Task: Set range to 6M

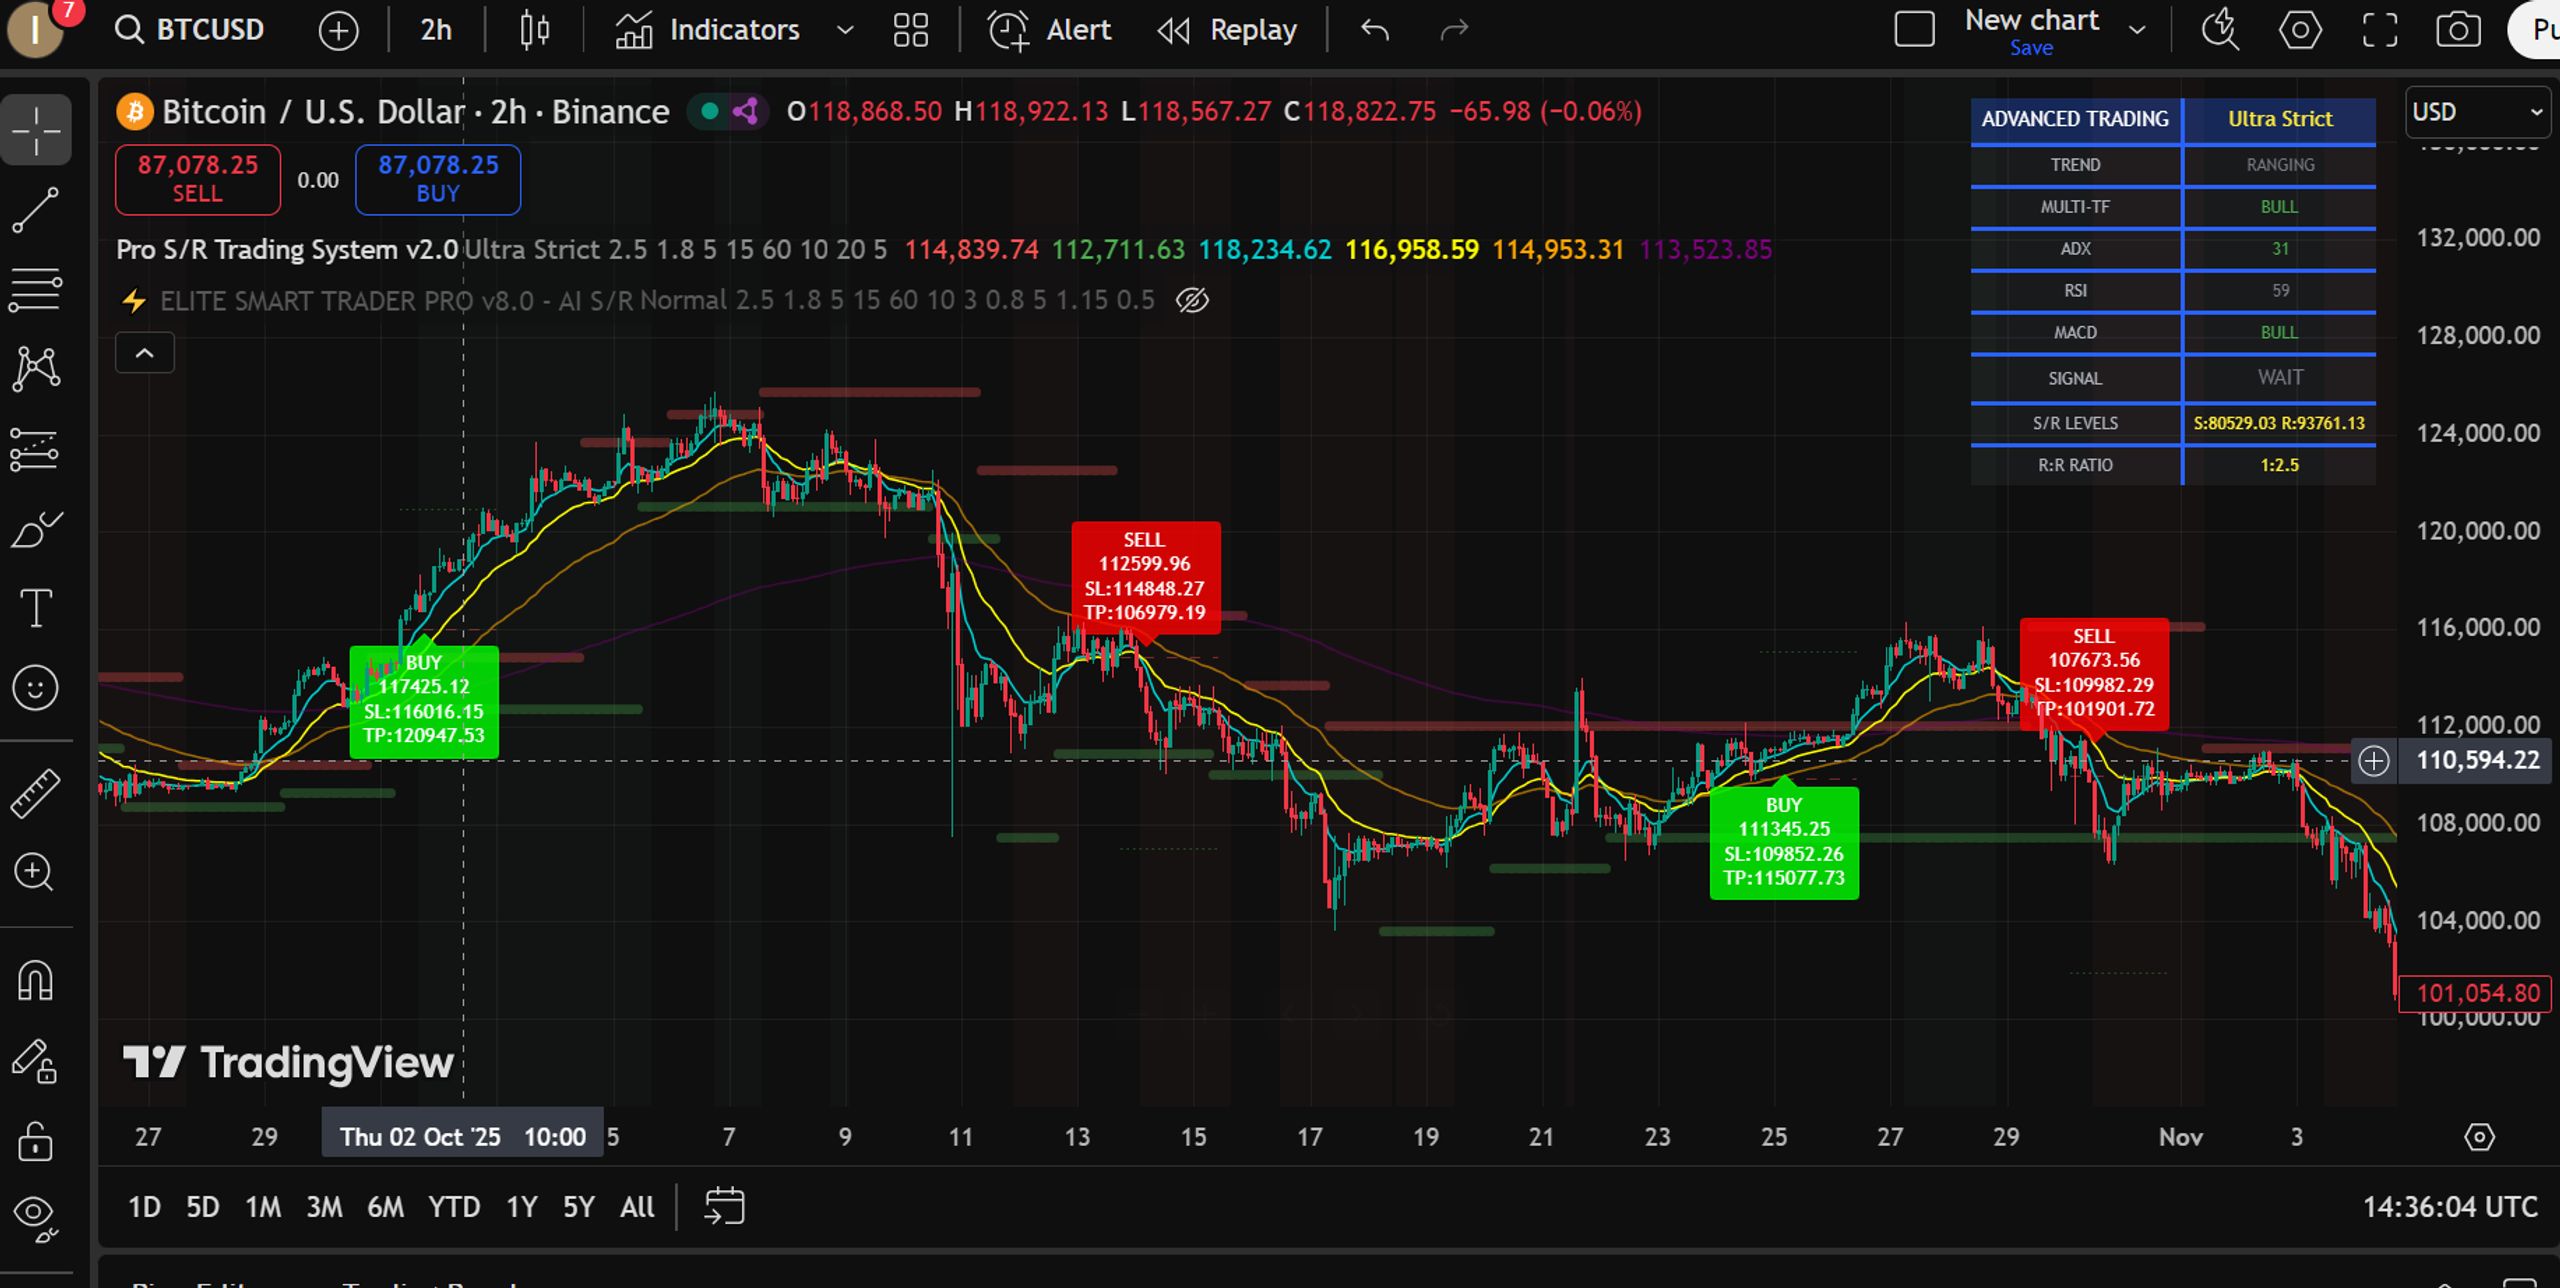Action: pos(385,1207)
